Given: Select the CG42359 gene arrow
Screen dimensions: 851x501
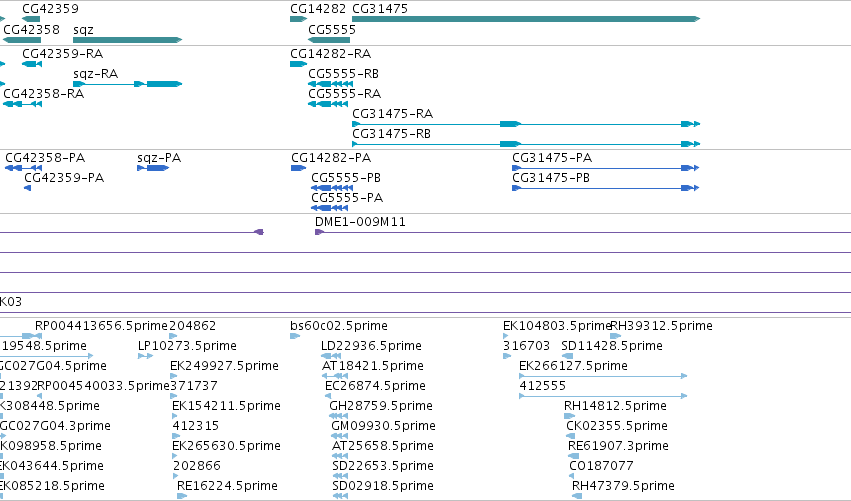Looking at the screenshot, I should 31,19.
